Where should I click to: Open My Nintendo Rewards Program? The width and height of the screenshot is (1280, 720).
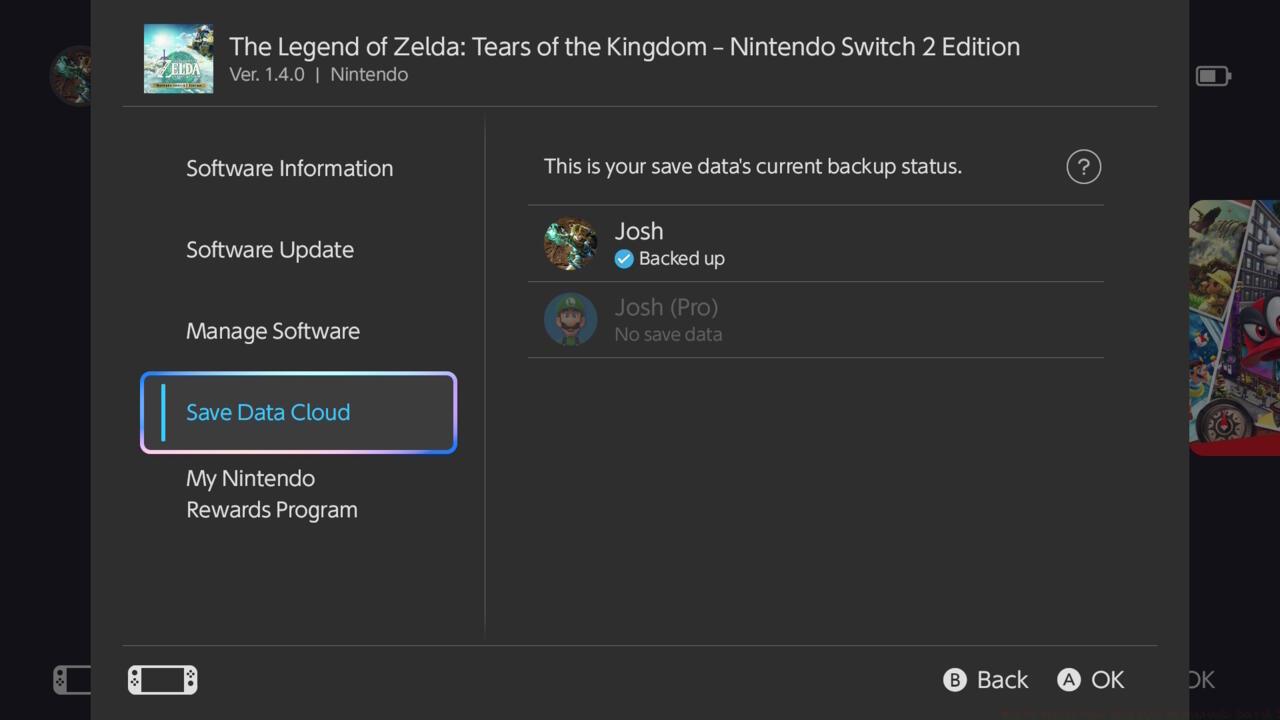[x=272, y=494]
